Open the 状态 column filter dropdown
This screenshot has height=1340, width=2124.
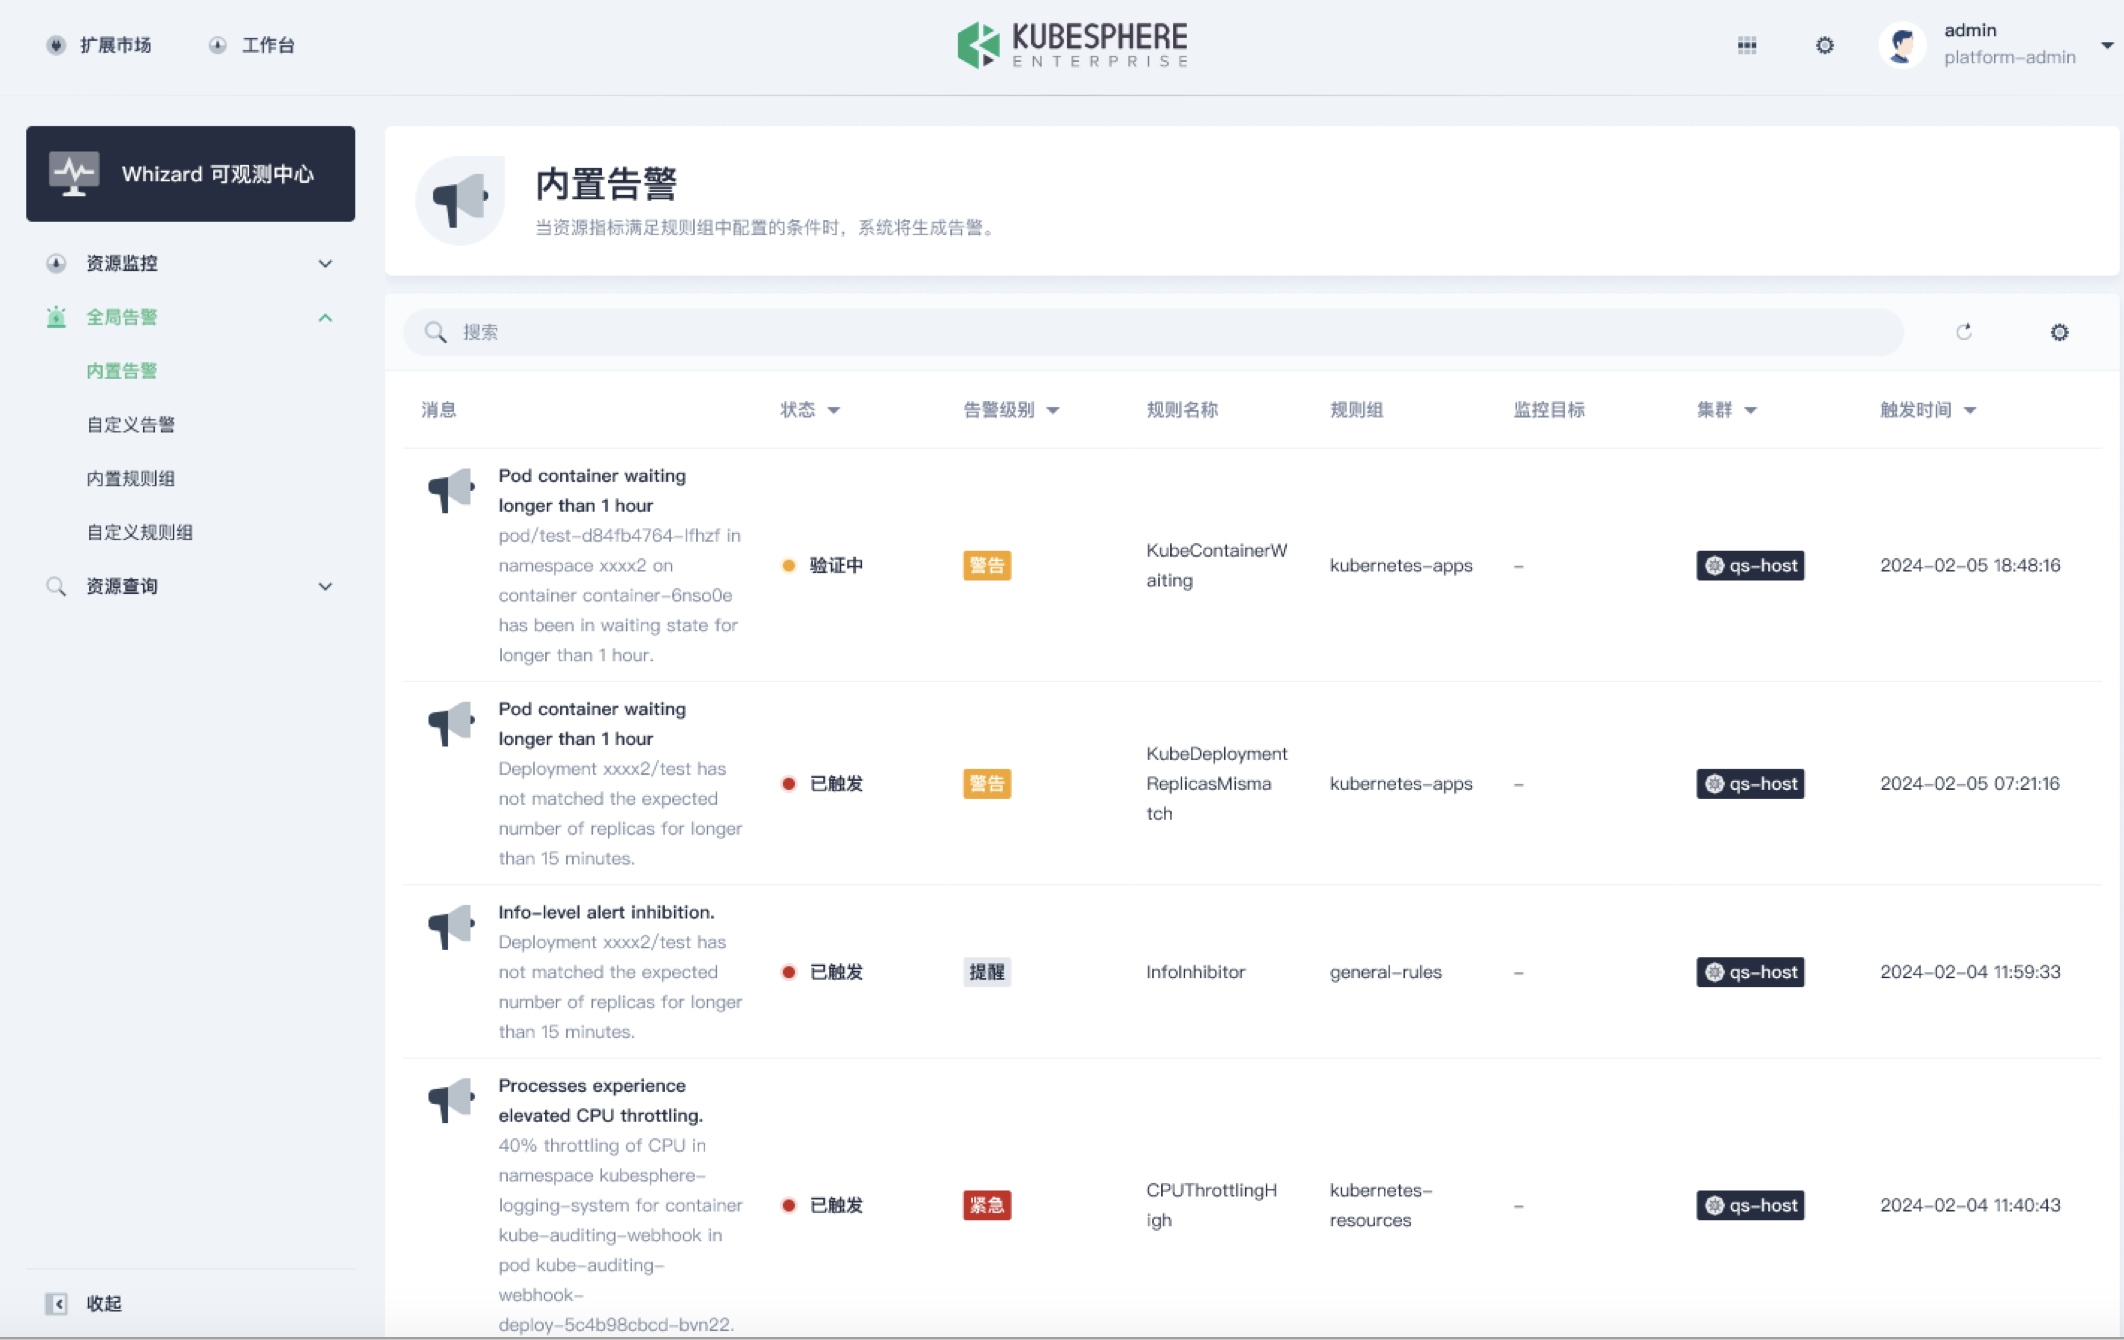click(833, 410)
